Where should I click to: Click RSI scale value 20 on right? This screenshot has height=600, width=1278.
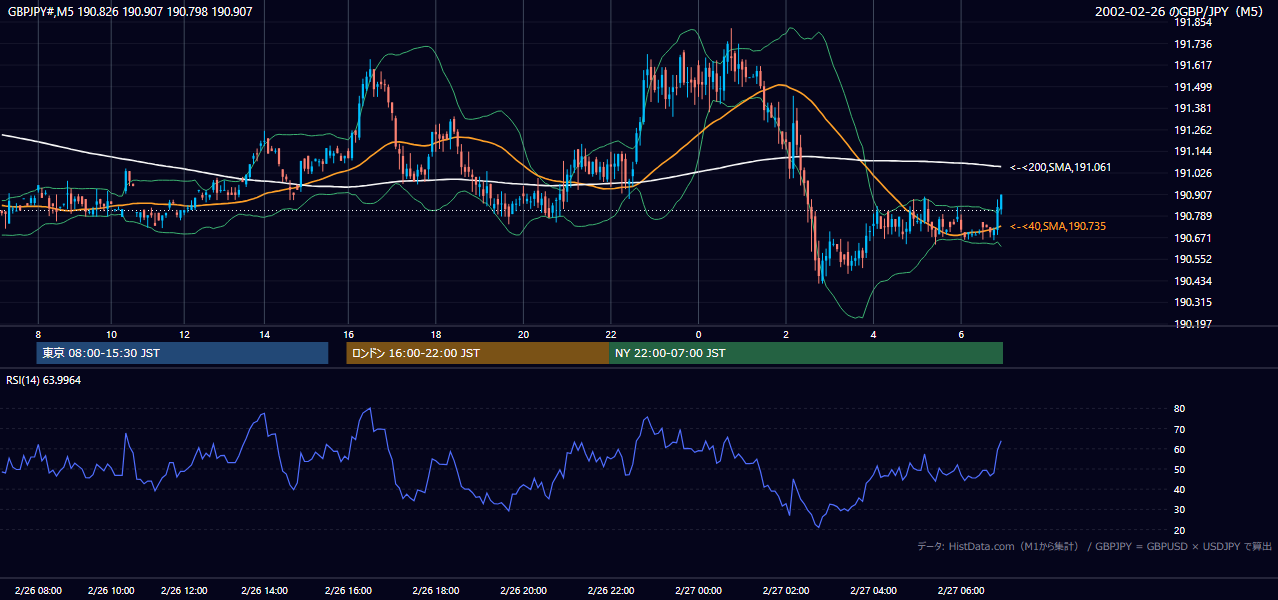click(x=1179, y=530)
